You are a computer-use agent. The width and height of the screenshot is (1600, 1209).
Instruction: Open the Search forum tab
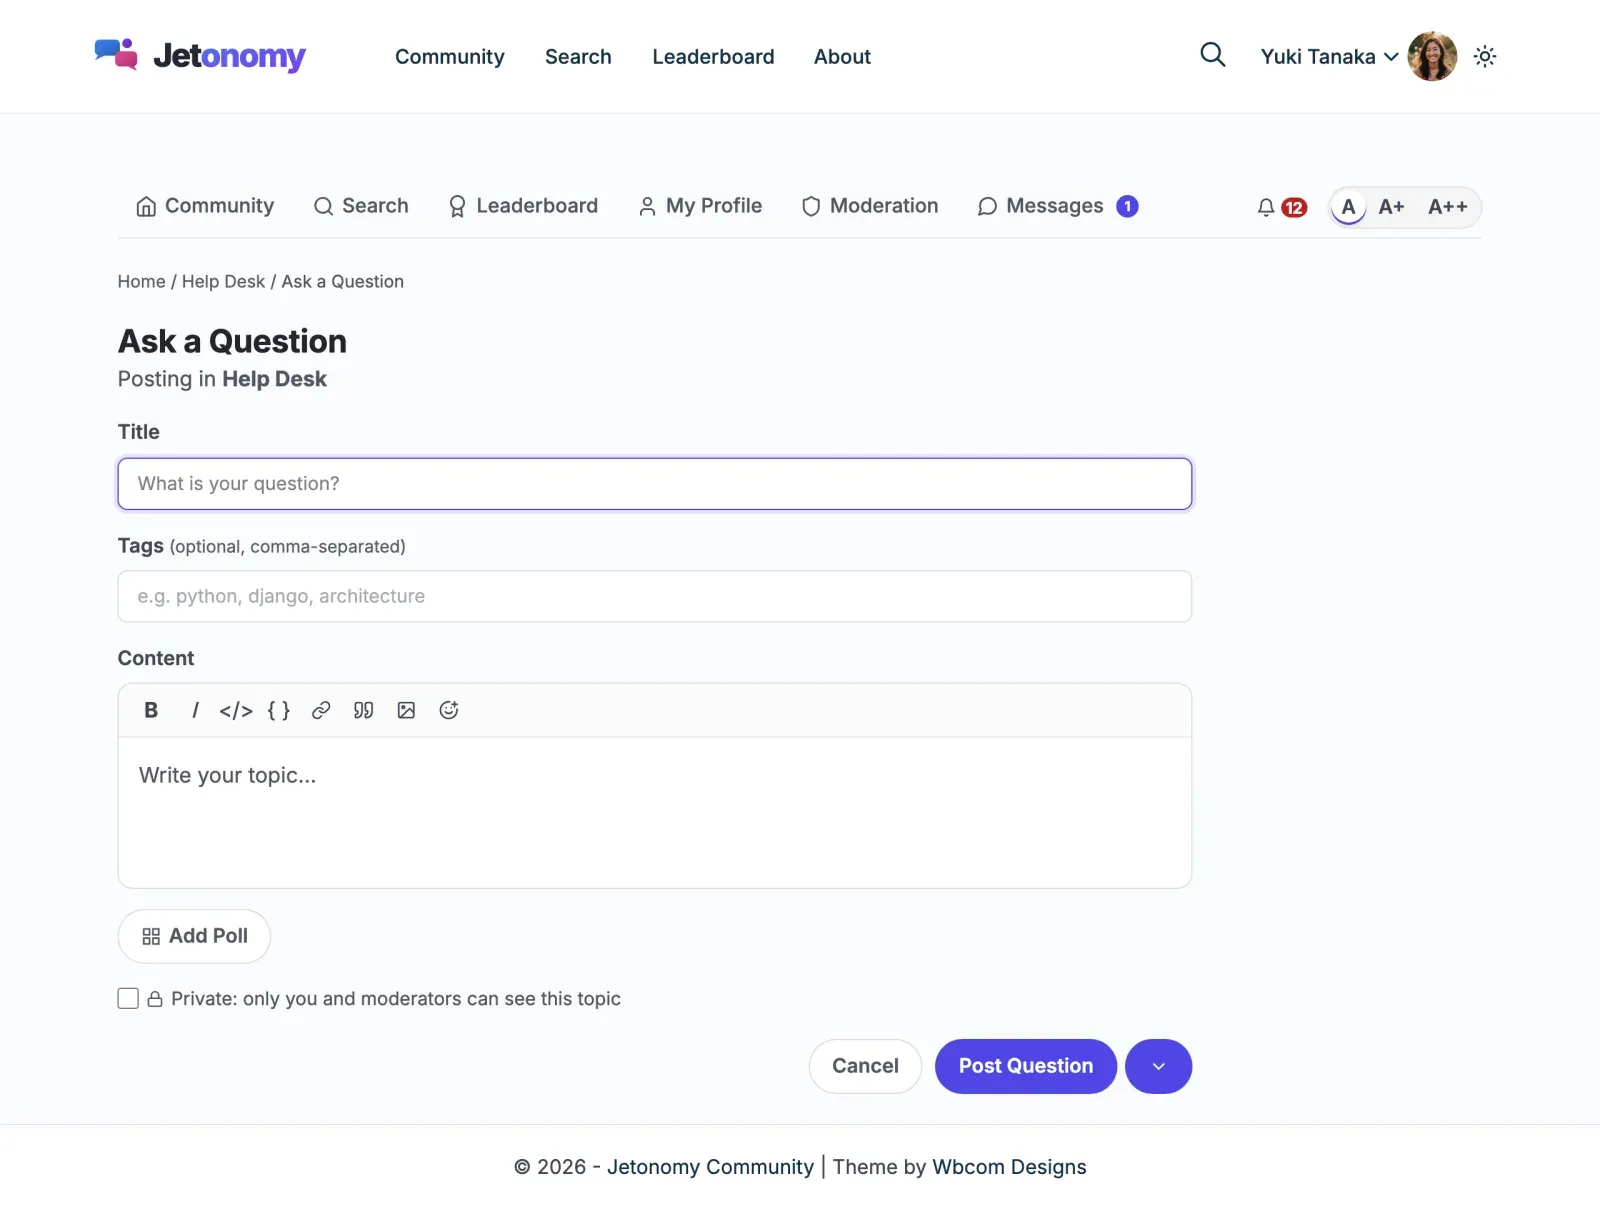[361, 206]
